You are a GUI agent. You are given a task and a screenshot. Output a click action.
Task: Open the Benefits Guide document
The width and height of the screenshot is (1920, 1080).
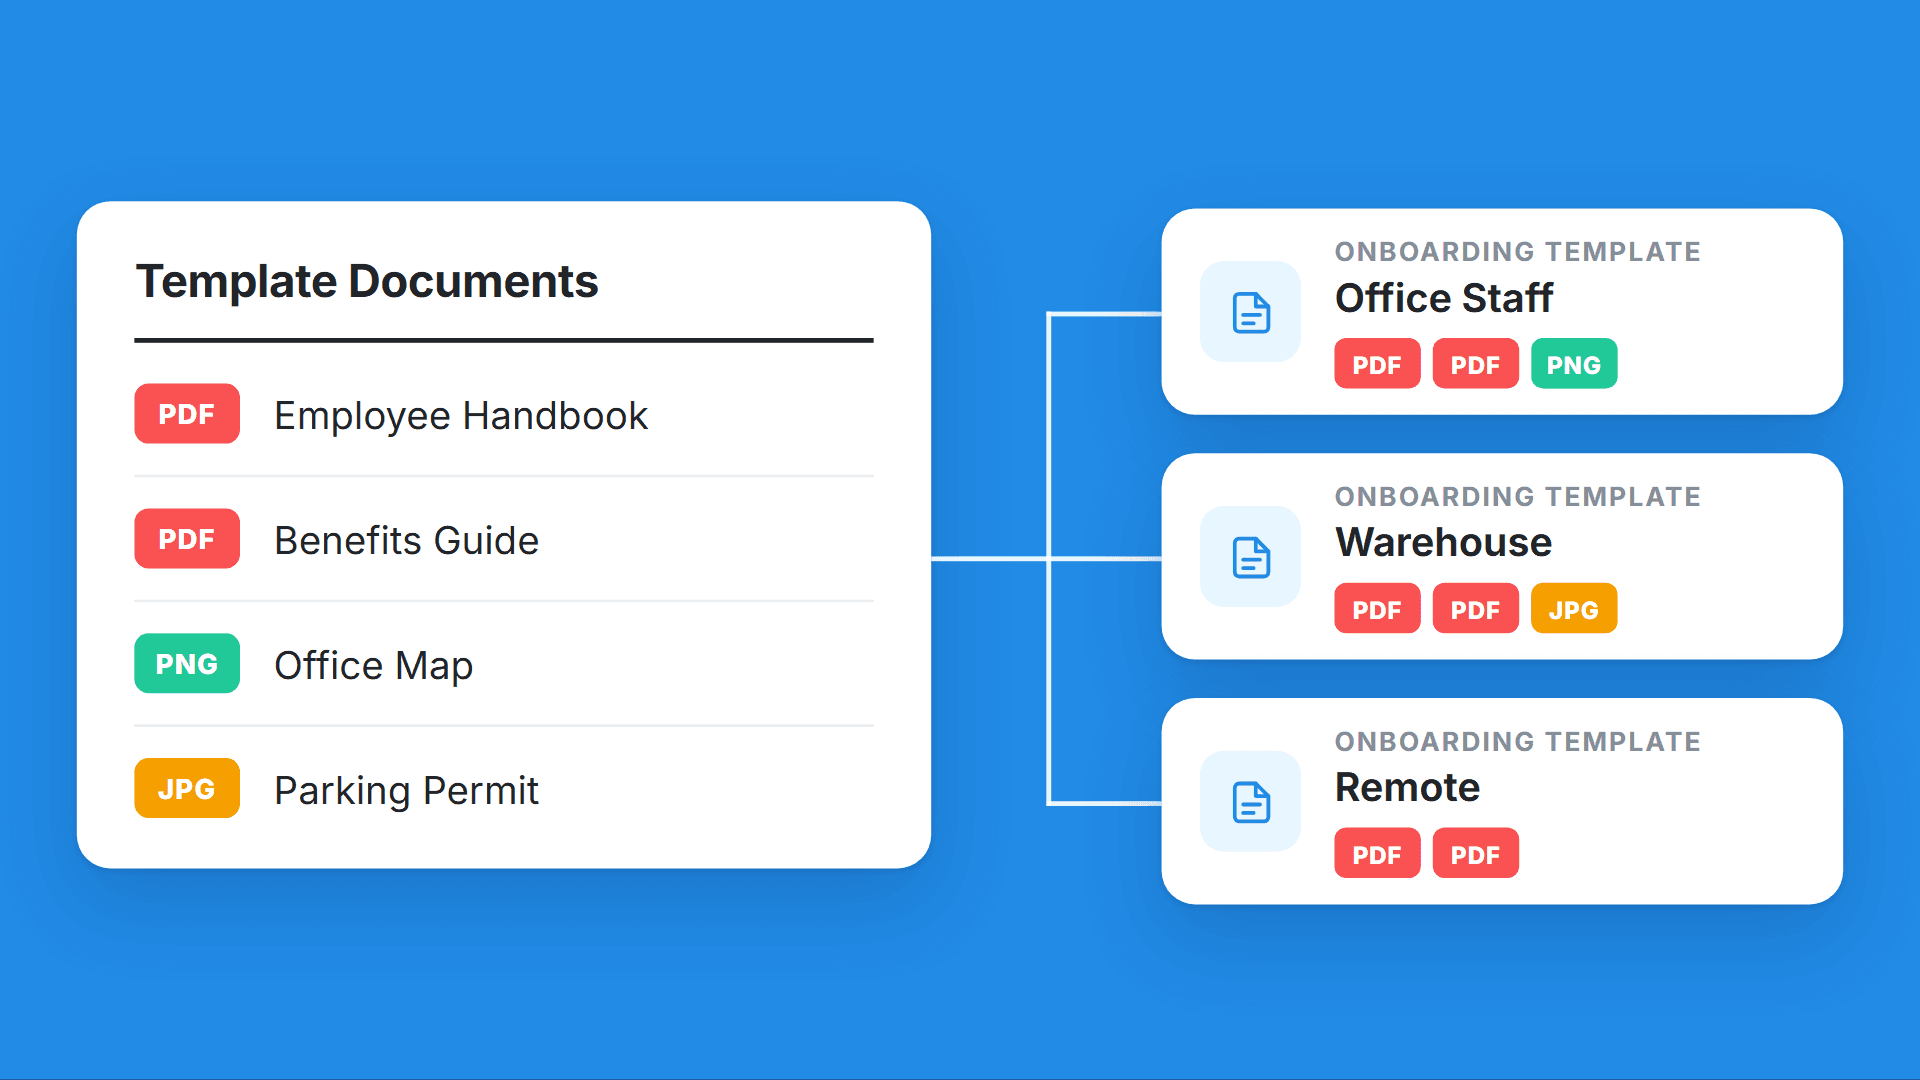[406, 541]
